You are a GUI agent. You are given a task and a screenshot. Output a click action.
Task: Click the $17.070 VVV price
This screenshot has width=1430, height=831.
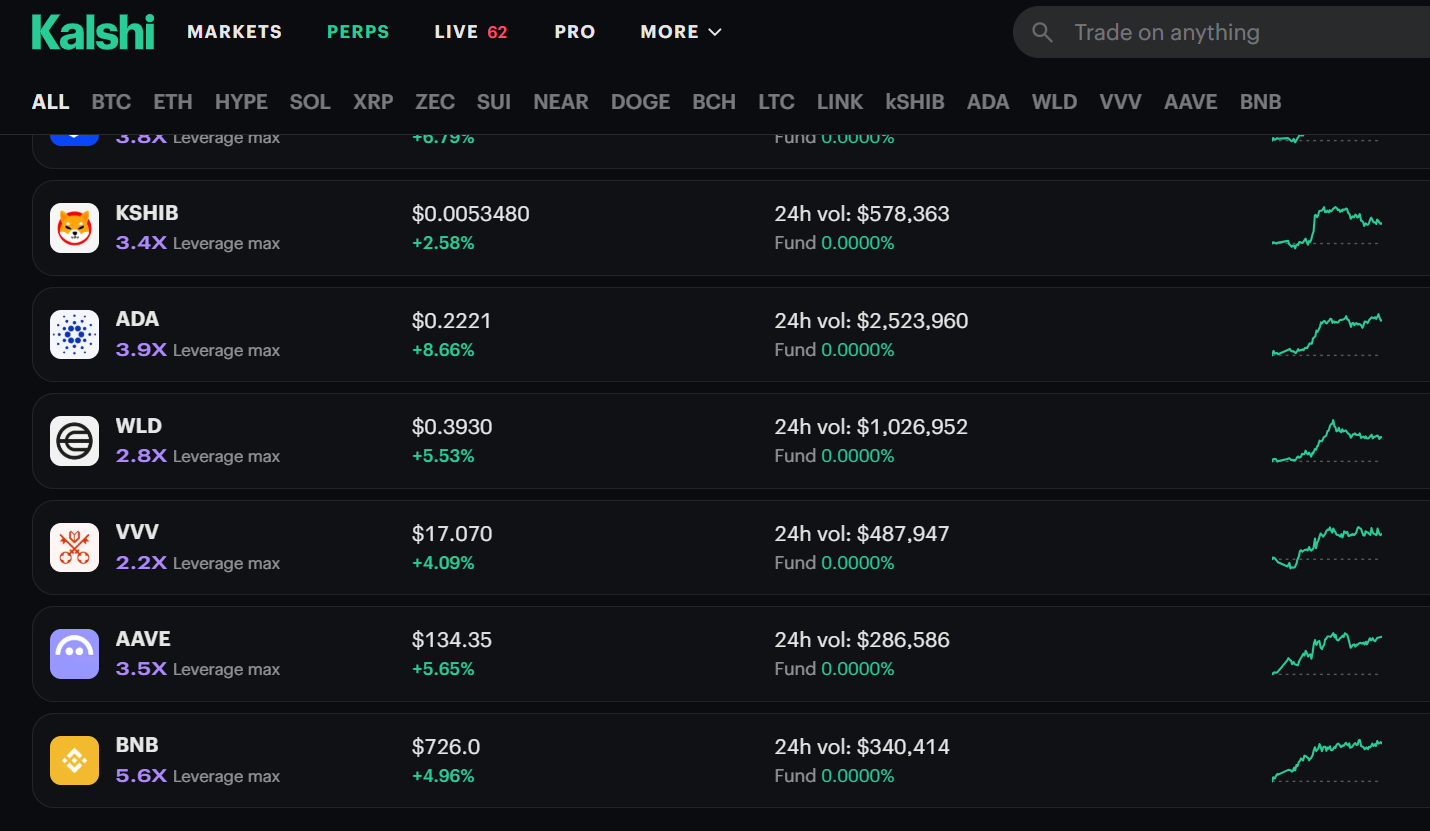(x=452, y=534)
